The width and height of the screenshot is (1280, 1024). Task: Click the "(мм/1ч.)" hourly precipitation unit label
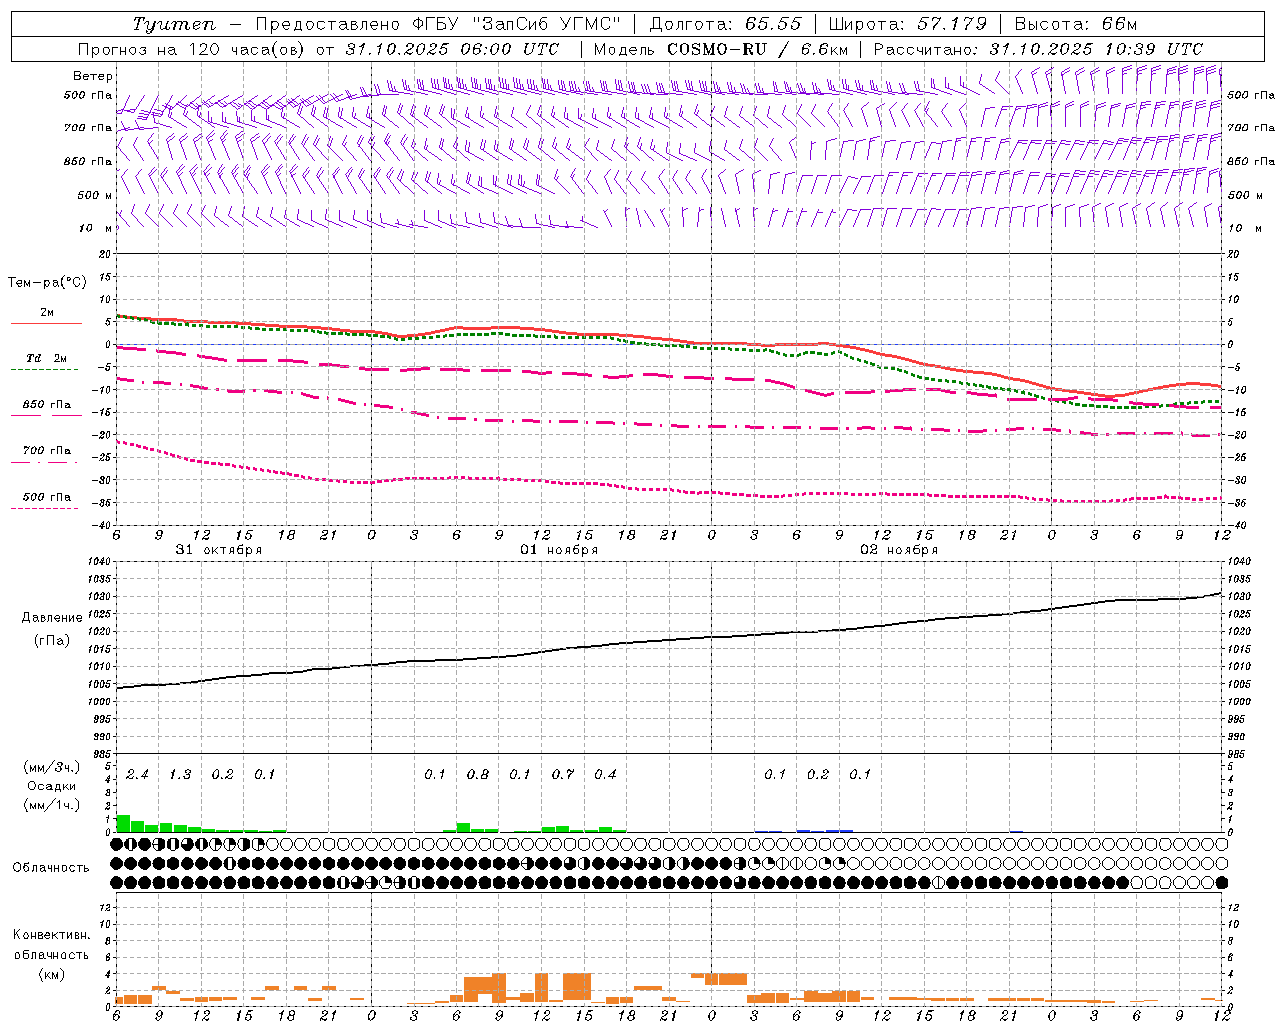52,805
